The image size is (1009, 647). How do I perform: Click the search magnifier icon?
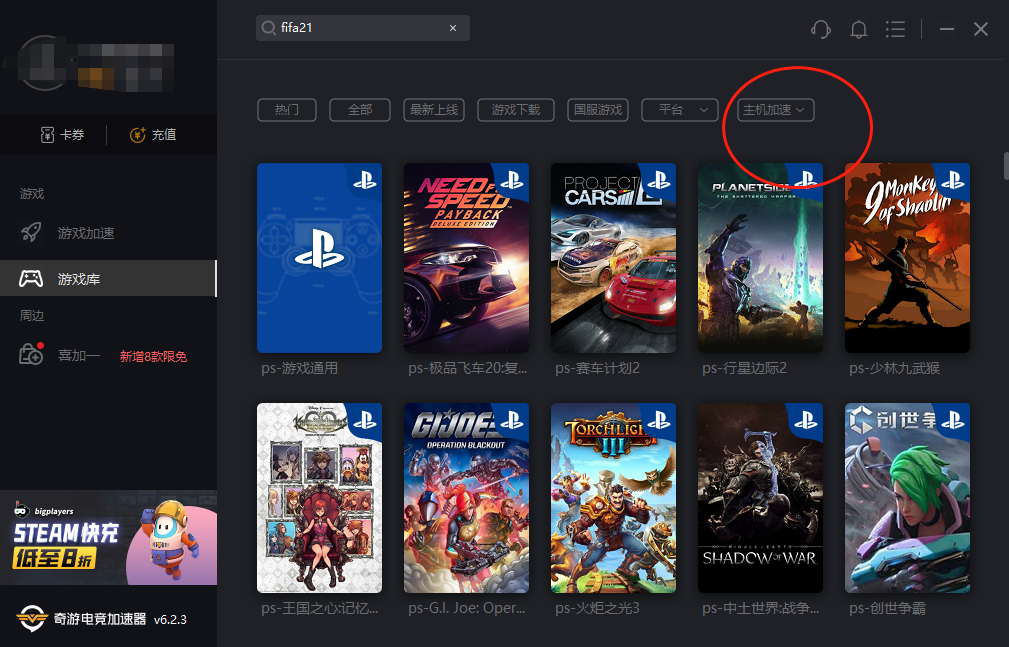pos(268,28)
